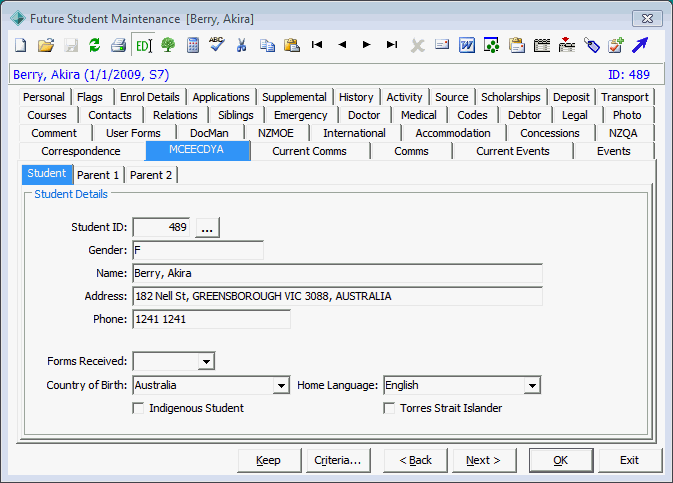673x483 pixels.
Task: Click the Paste clipboard icon
Action: pos(292,45)
